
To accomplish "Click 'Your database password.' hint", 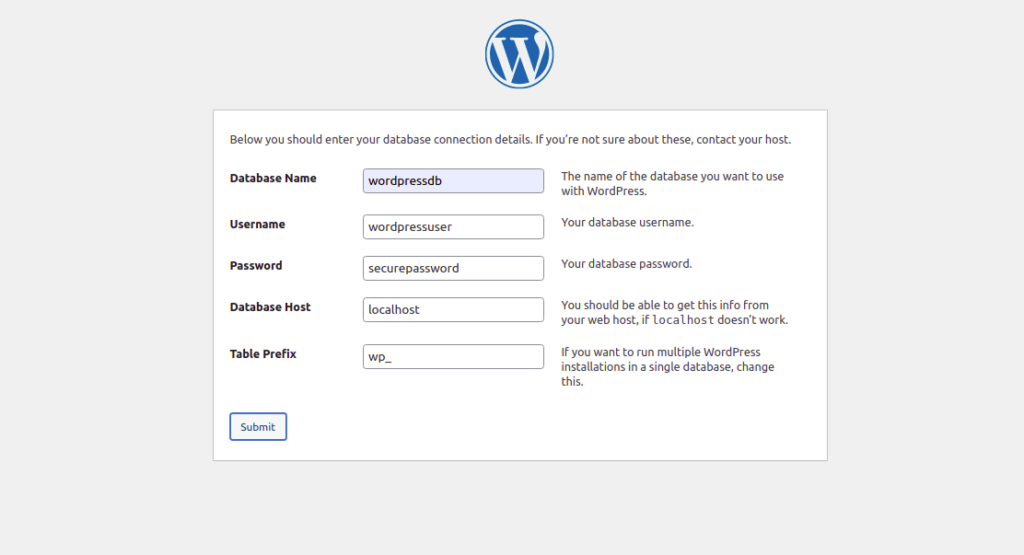I will (626, 264).
